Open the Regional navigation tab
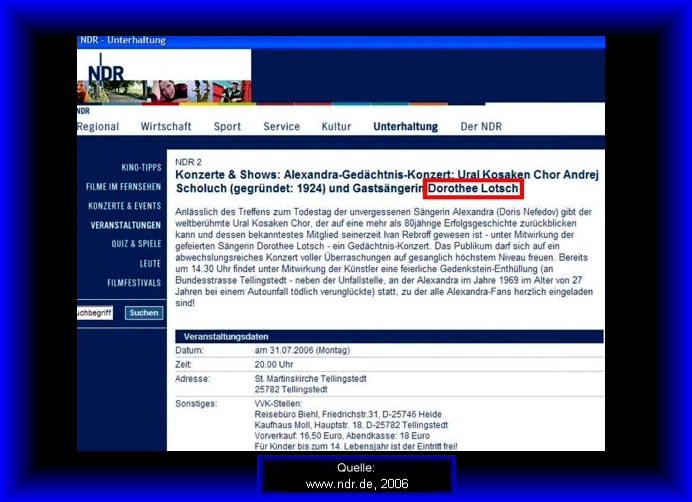This screenshot has height=502, width=692. (x=98, y=127)
